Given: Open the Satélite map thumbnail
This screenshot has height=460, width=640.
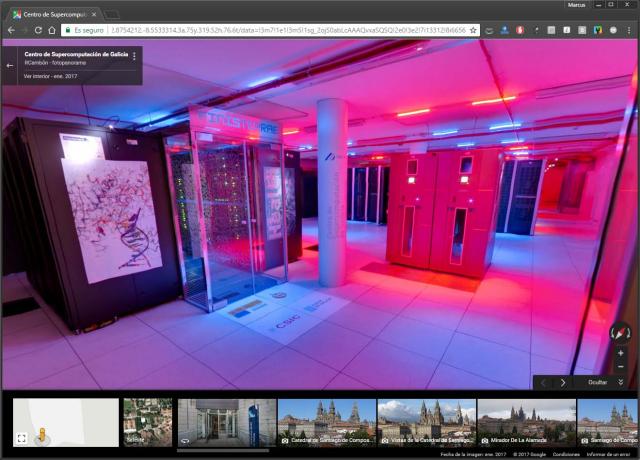Looking at the screenshot, I should tap(147, 422).
